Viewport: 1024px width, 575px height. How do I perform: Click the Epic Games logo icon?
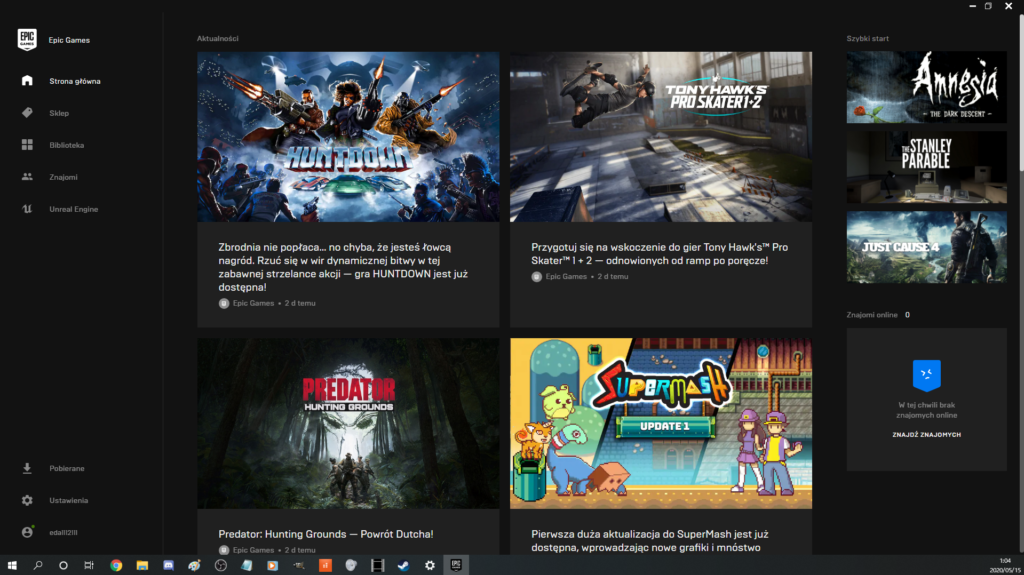tap(27, 40)
